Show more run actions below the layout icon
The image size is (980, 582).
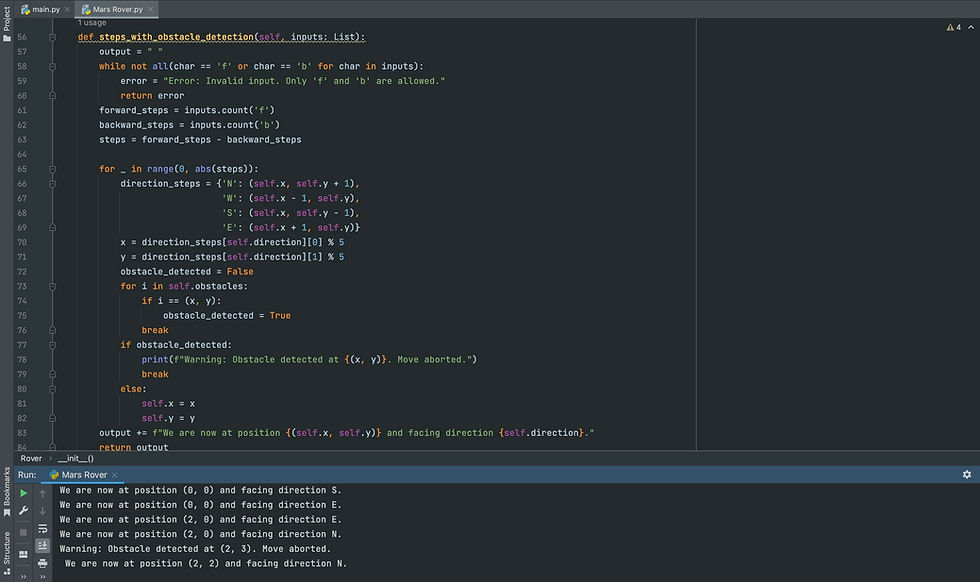coord(24,576)
